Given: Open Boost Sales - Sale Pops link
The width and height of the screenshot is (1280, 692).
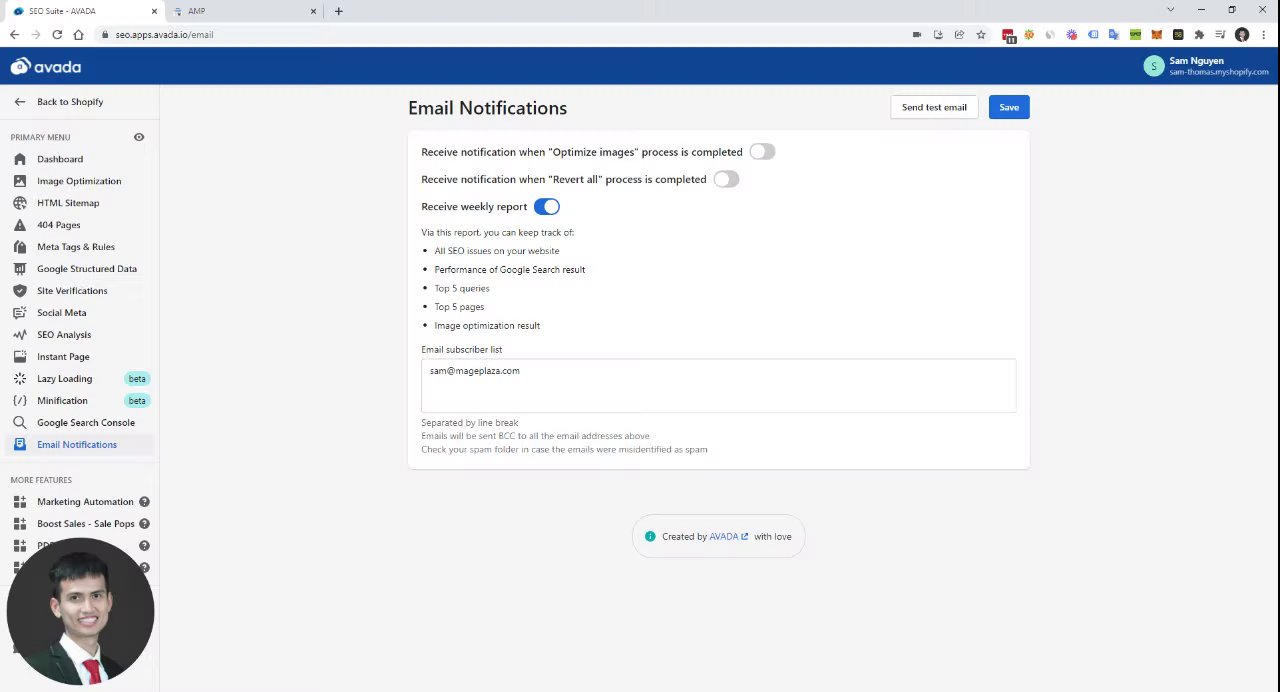Looking at the screenshot, I should click(86, 524).
